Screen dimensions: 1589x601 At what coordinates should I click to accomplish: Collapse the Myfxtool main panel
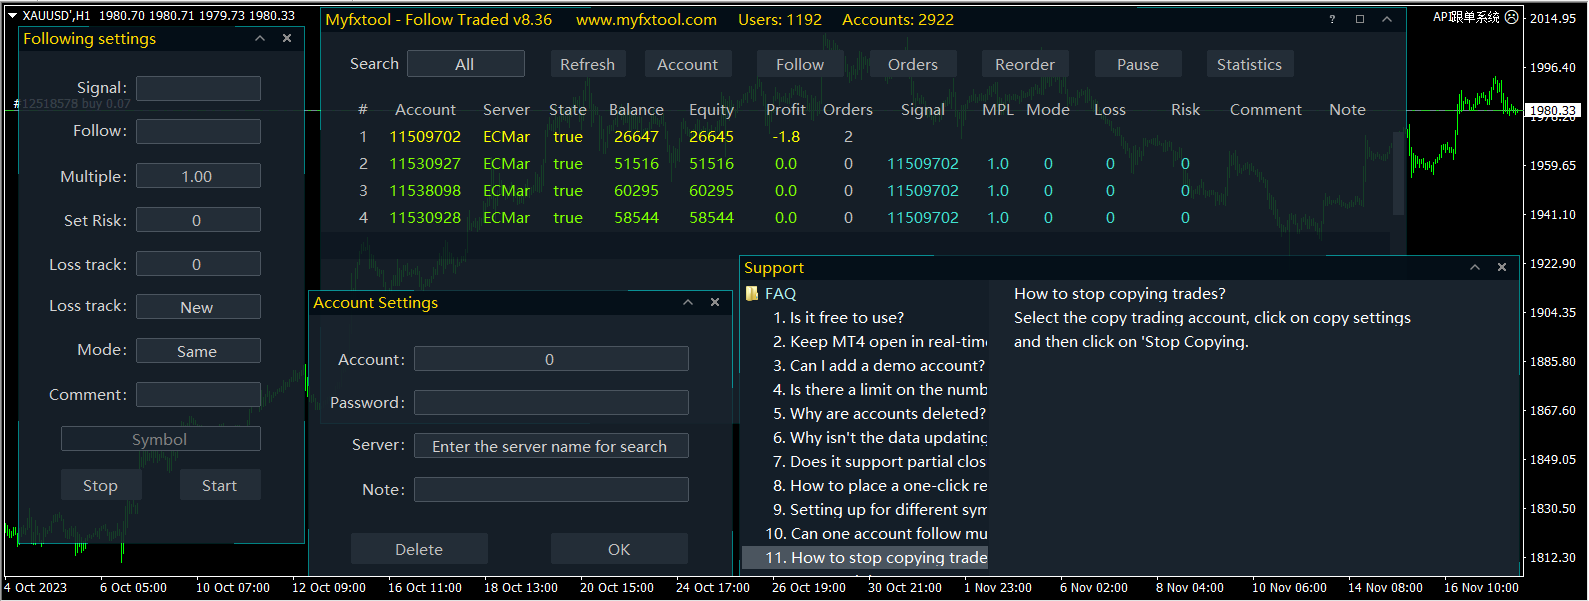[x=1387, y=19]
